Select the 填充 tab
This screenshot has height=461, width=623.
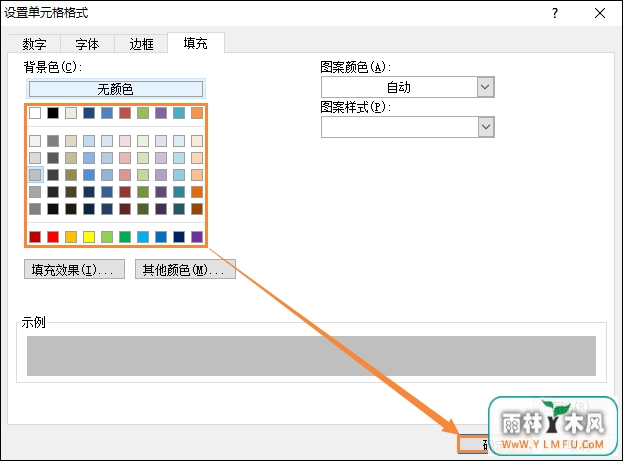click(195, 43)
